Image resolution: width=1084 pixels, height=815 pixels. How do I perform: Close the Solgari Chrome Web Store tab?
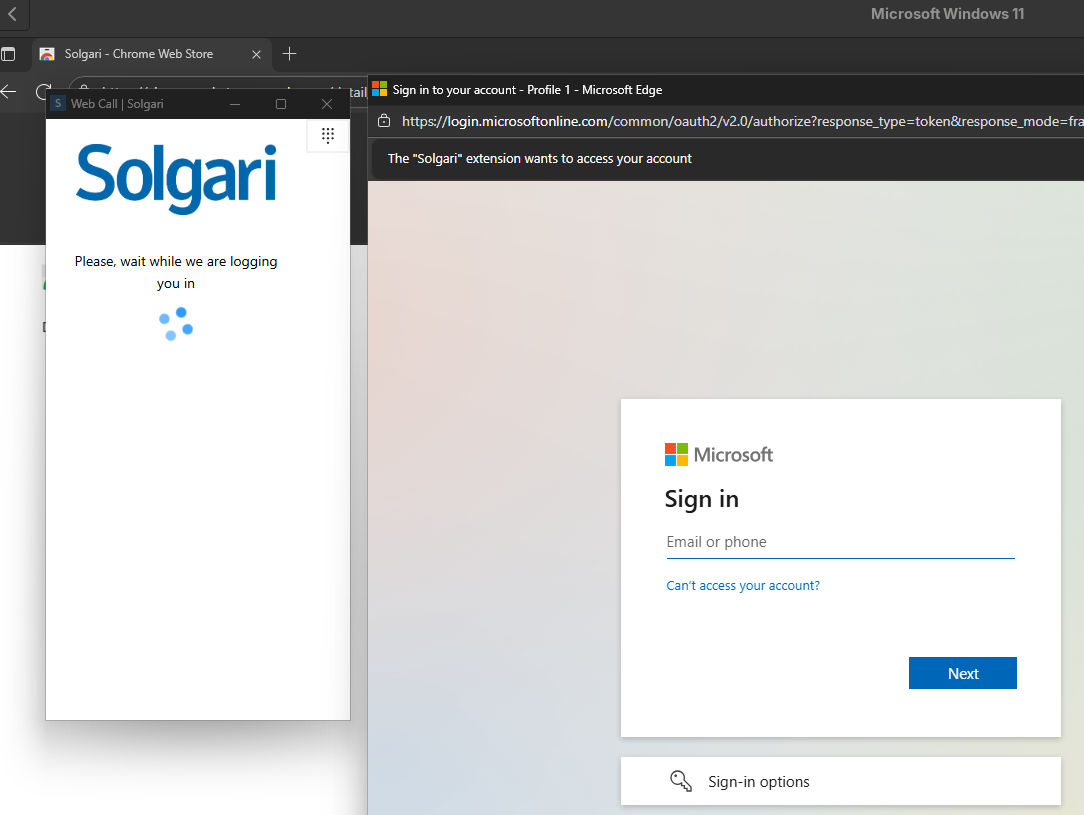tap(256, 54)
